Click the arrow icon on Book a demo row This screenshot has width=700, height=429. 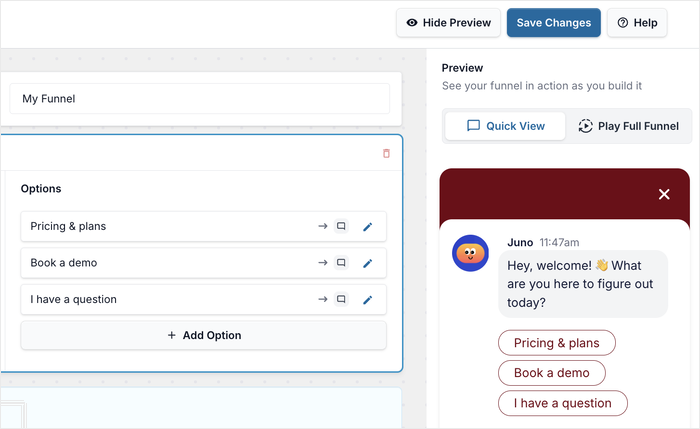pos(323,263)
